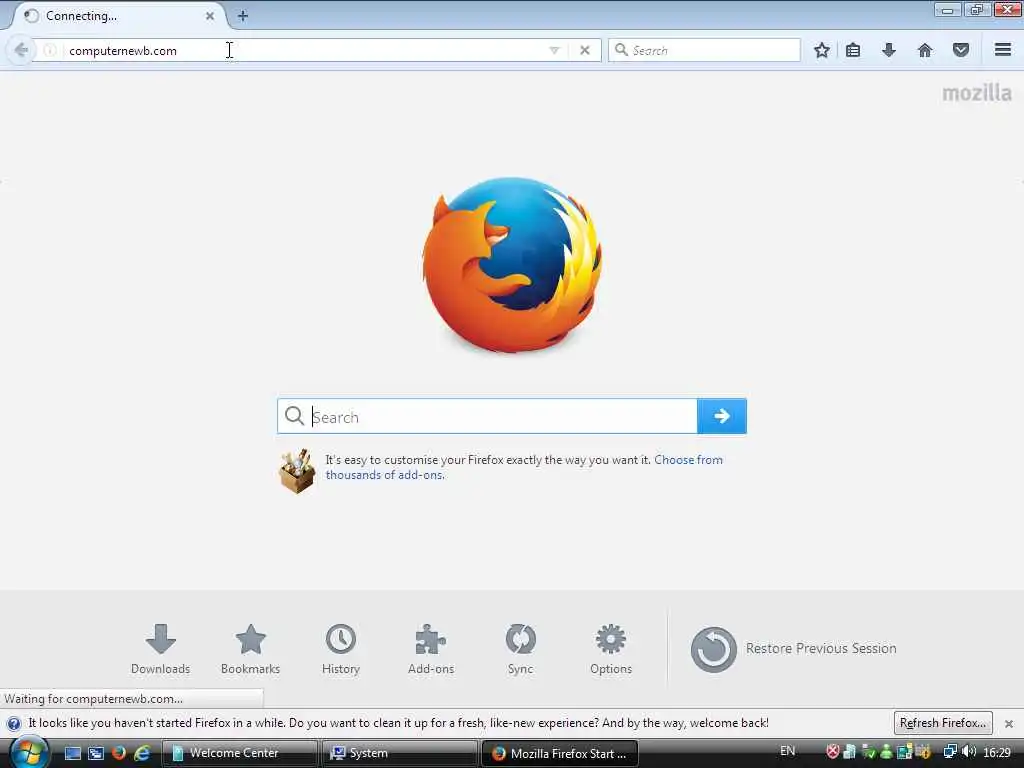Click the start page Search box

[487, 416]
